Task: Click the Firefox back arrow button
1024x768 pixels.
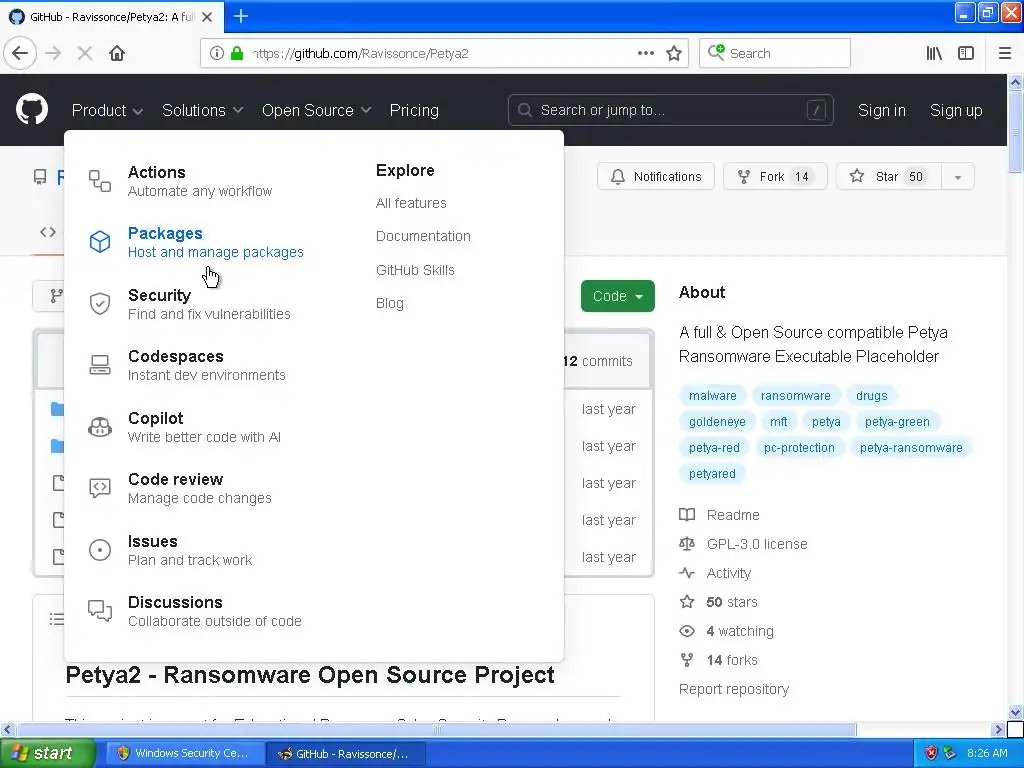Action: point(20,54)
